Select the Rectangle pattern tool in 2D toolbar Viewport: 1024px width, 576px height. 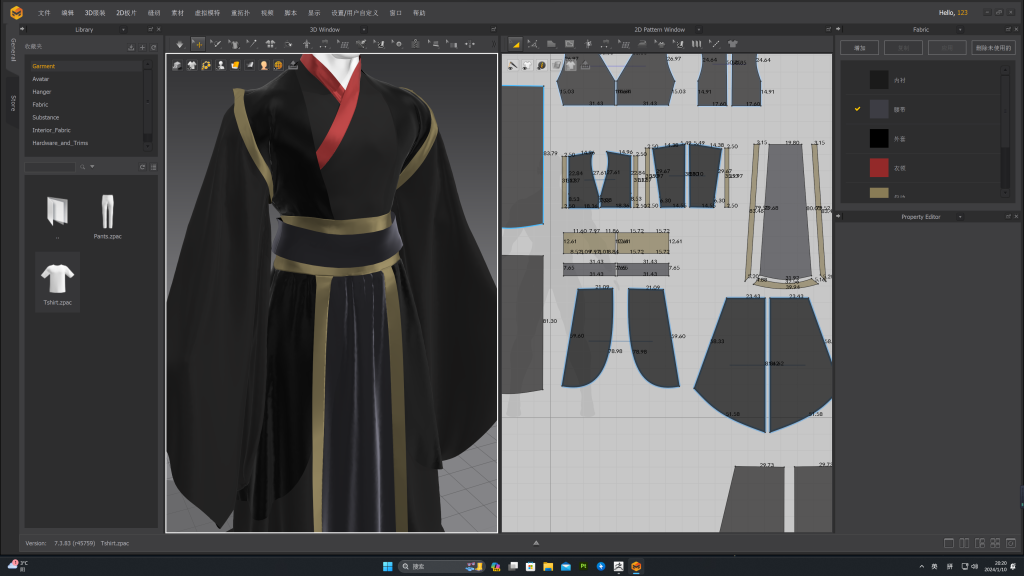[x=569, y=44]
